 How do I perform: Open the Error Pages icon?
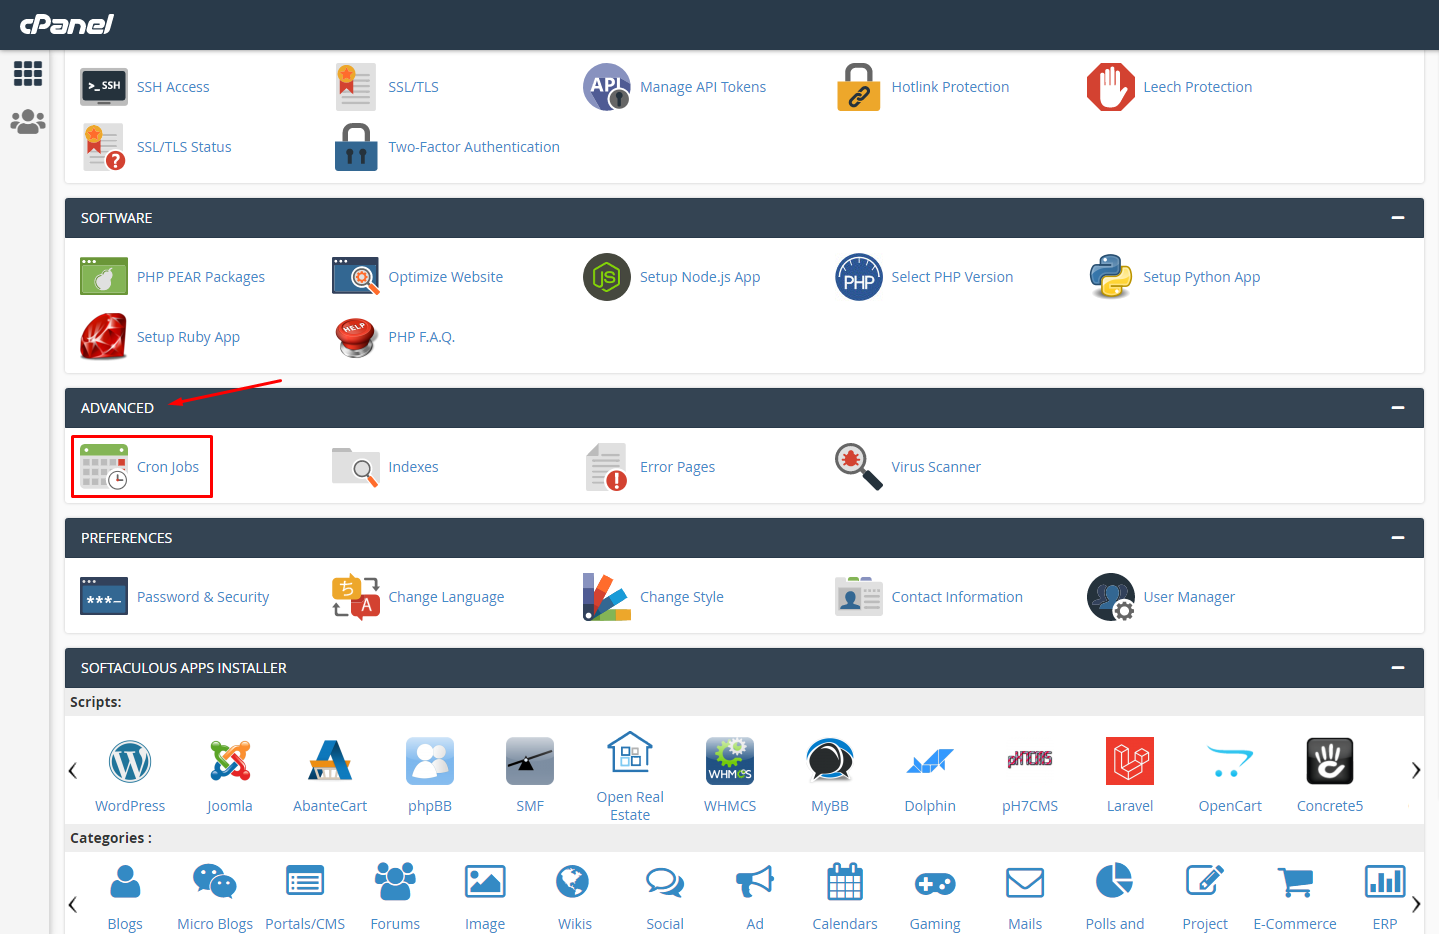[607, 467]
